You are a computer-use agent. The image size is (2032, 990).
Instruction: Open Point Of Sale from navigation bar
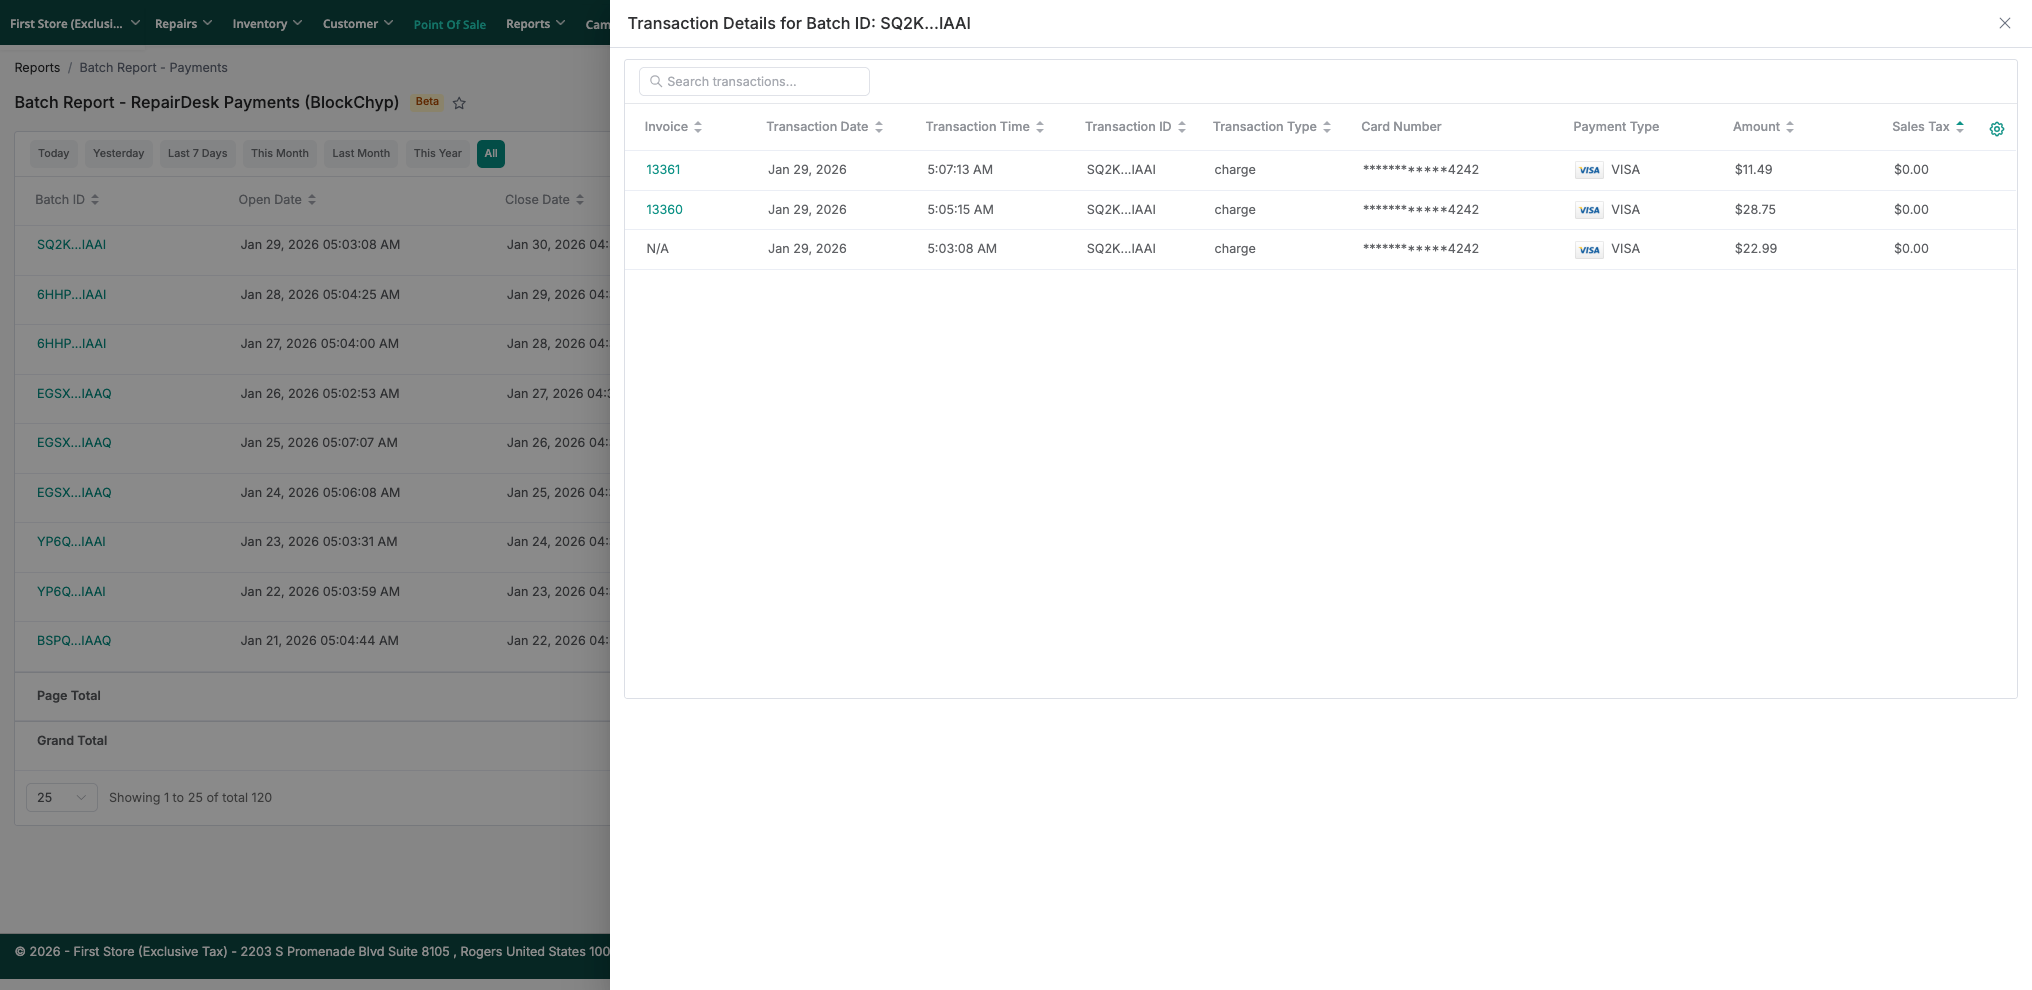[449, 24]
